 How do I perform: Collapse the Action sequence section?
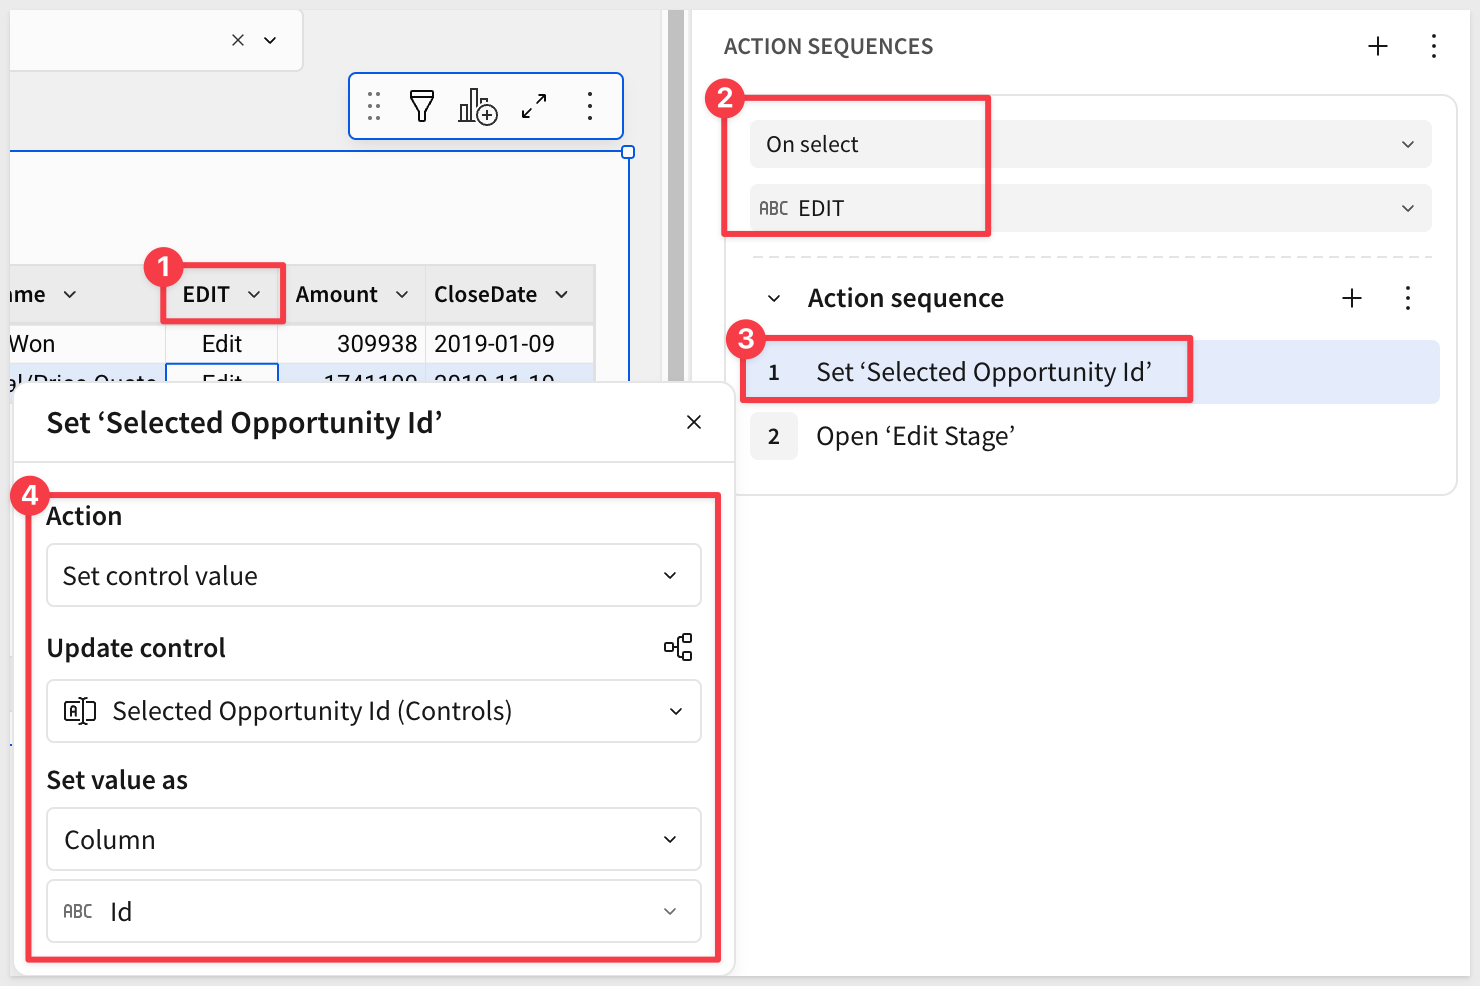click(x=774, y=298)
